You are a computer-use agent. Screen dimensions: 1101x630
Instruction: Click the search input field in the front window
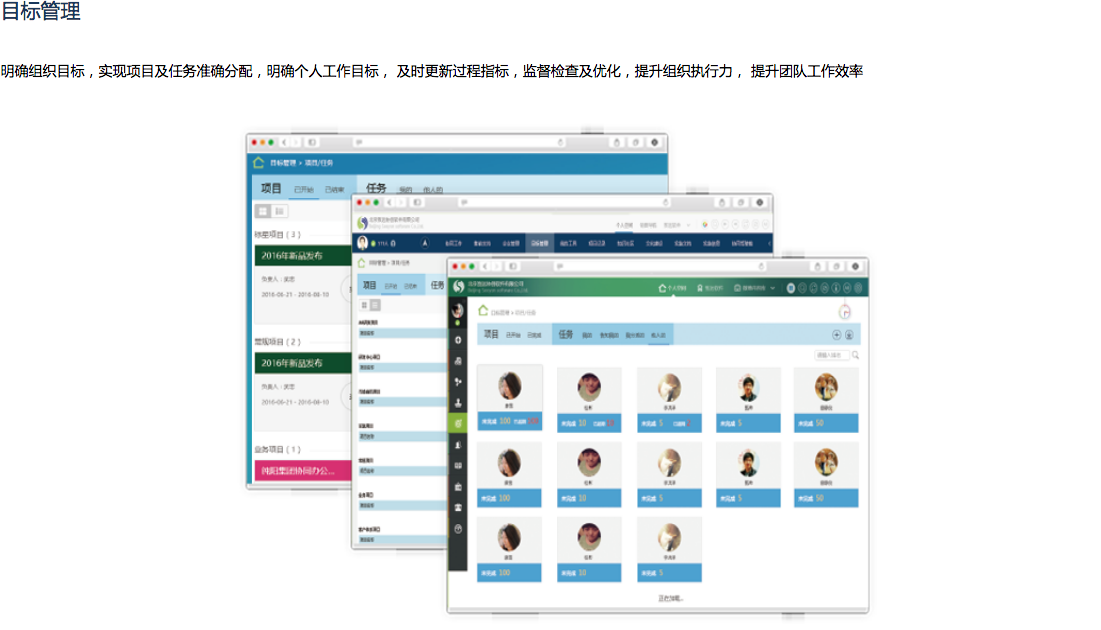click(831, 355)
